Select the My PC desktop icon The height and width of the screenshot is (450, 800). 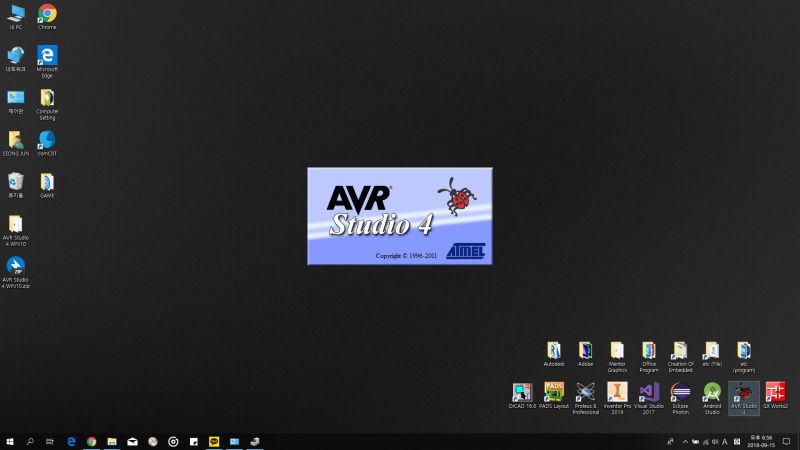15,17
